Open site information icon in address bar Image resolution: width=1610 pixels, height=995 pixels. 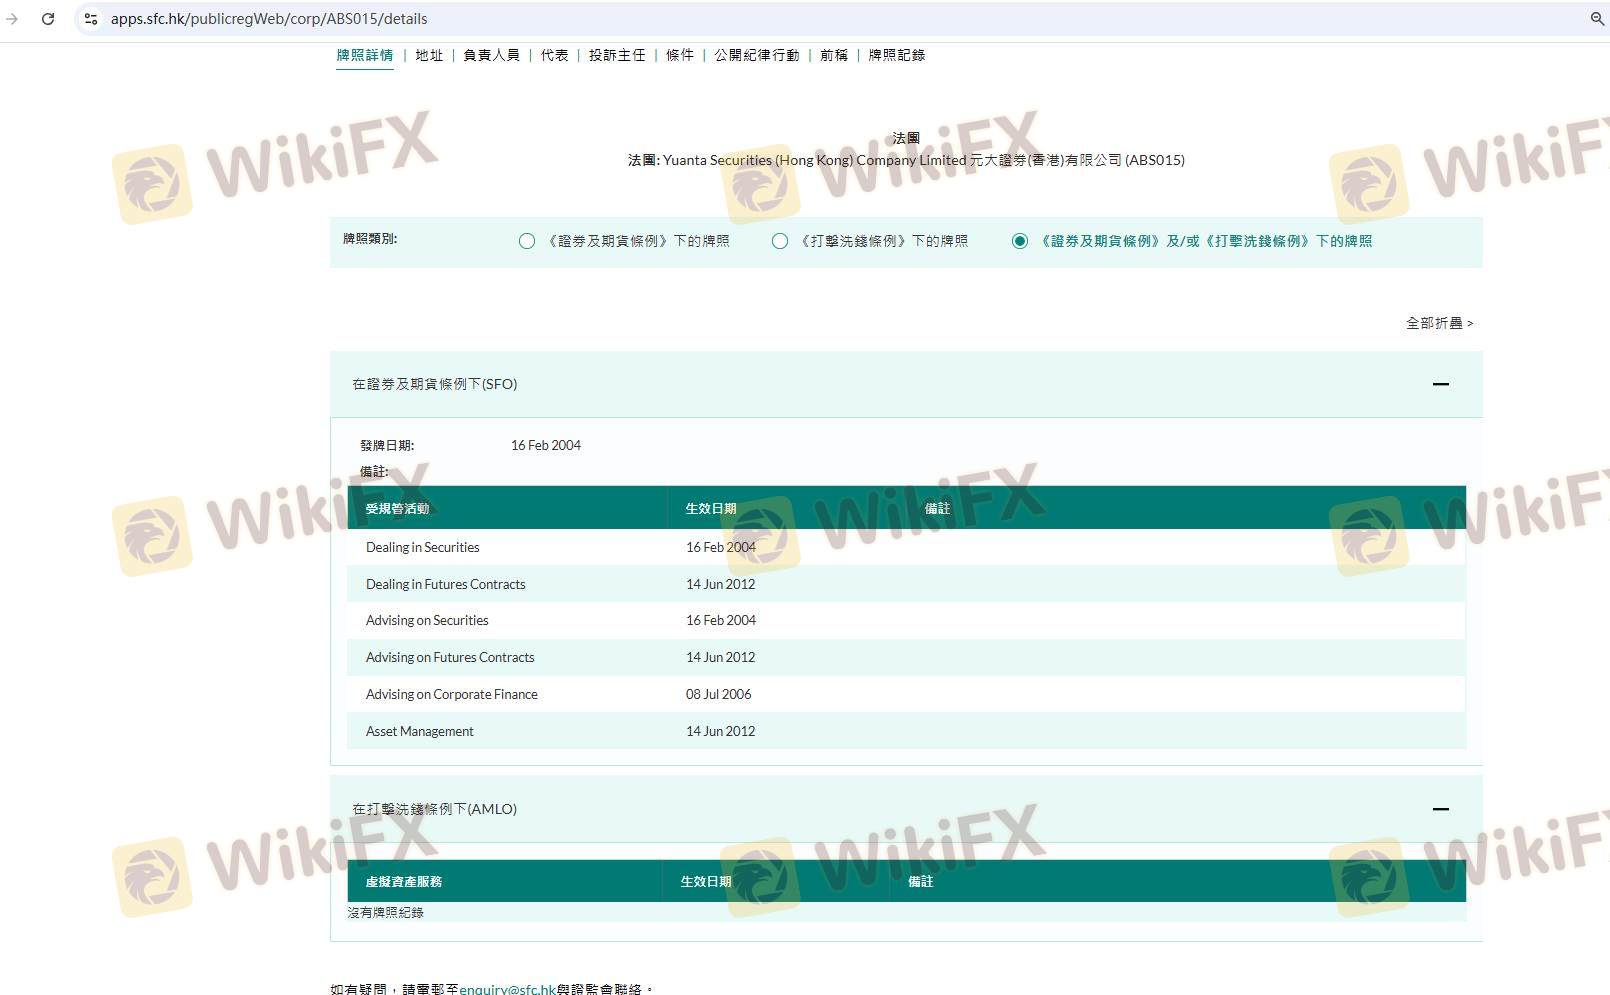pyautogui.click(x=91, y=19)
